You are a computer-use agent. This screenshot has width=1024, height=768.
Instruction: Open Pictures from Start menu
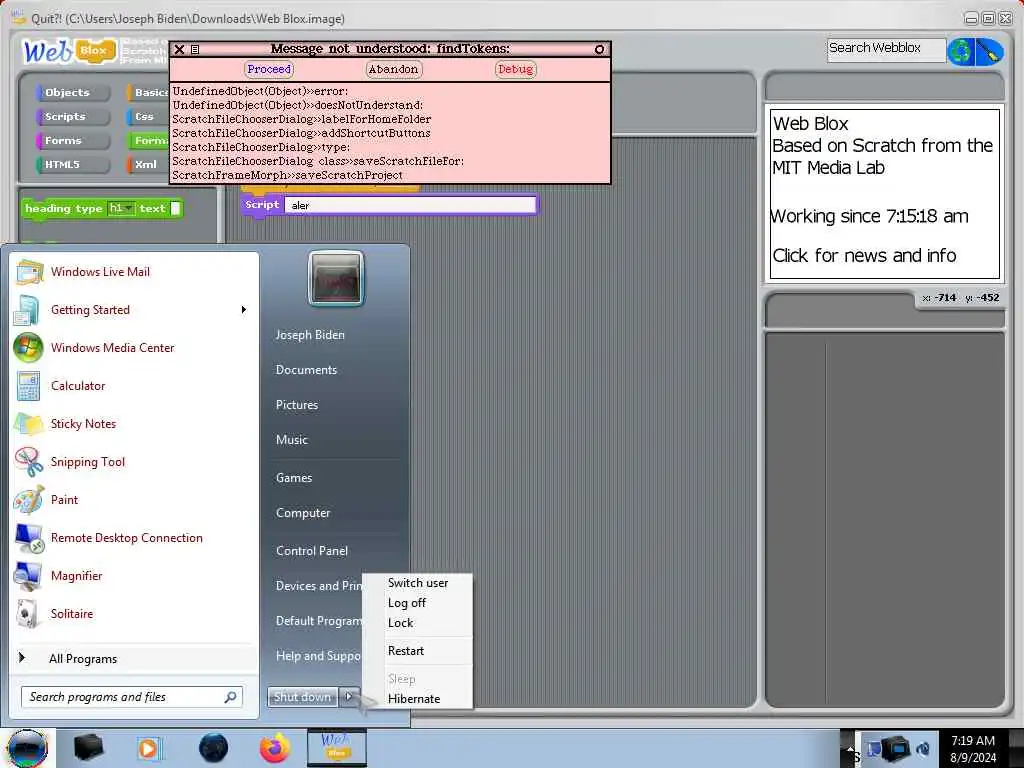point(297,405)
